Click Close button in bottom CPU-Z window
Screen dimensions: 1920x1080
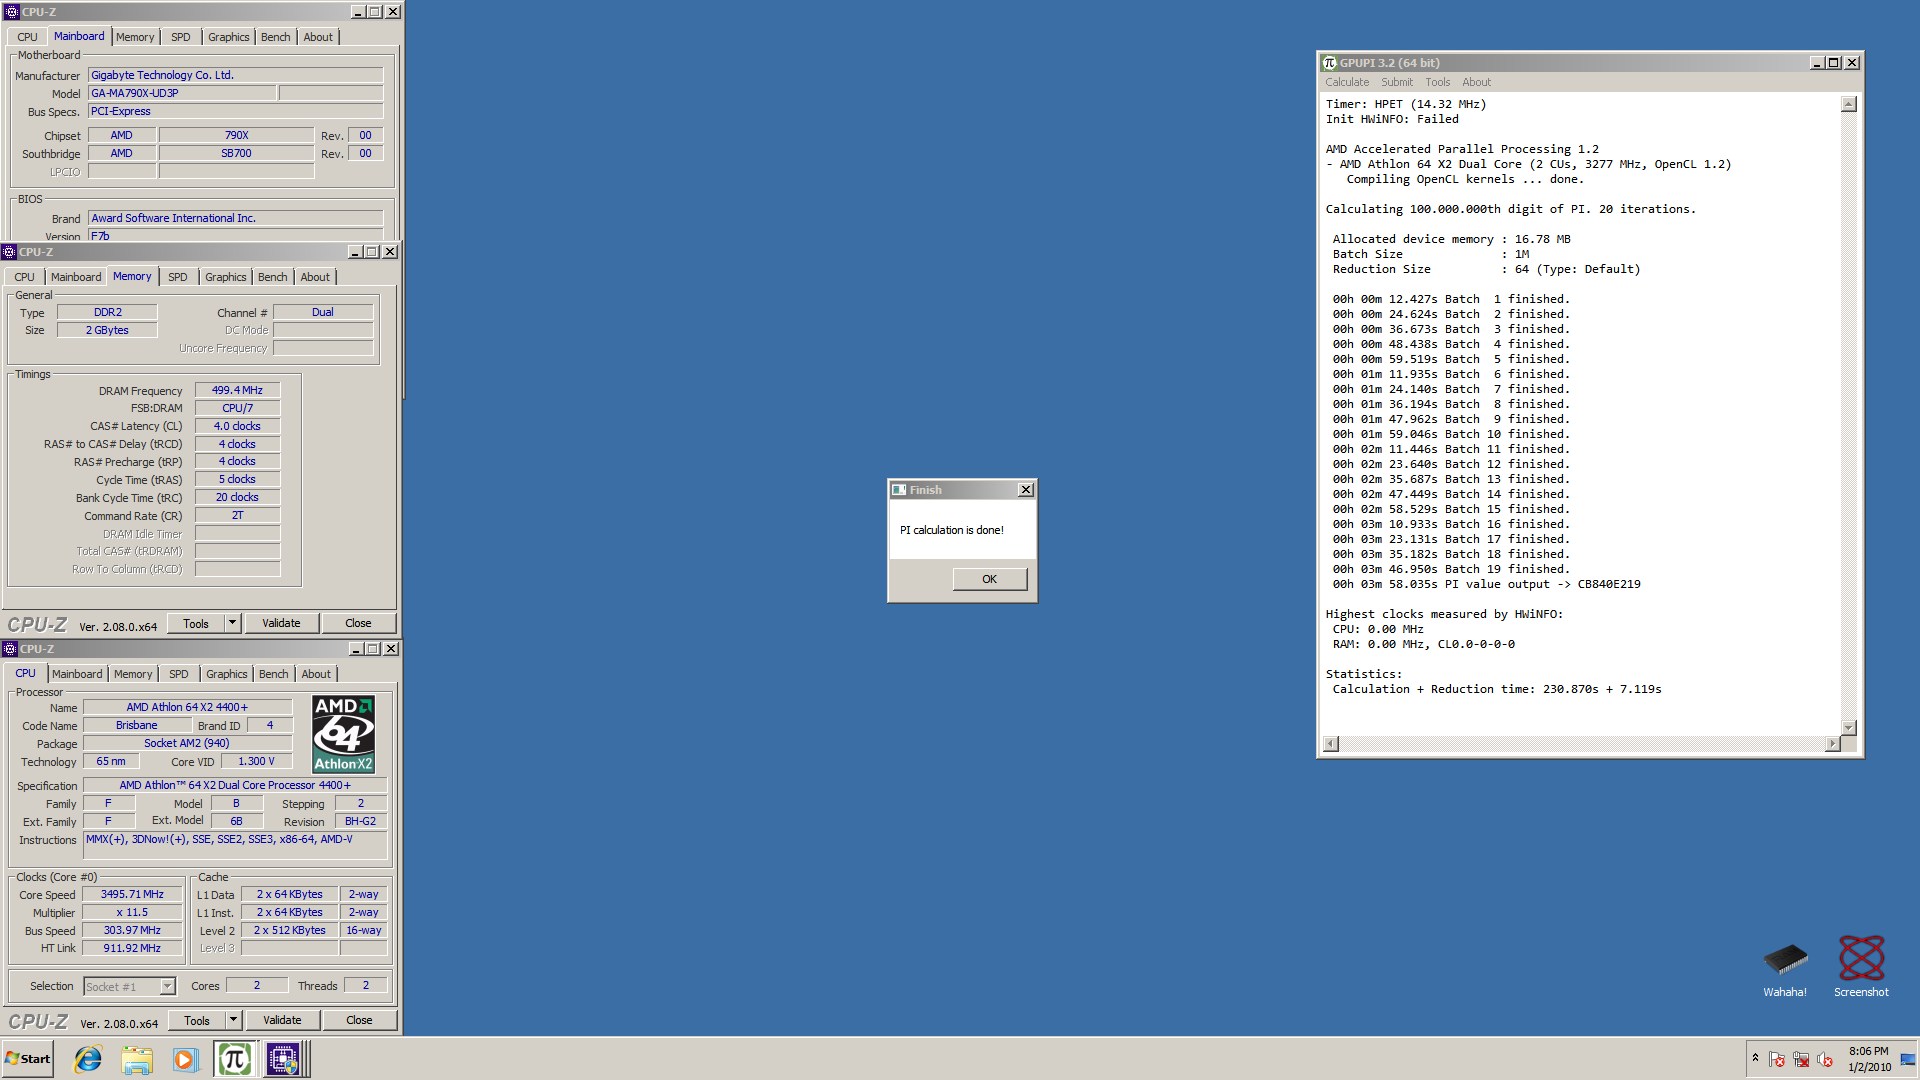(359, 1020)
